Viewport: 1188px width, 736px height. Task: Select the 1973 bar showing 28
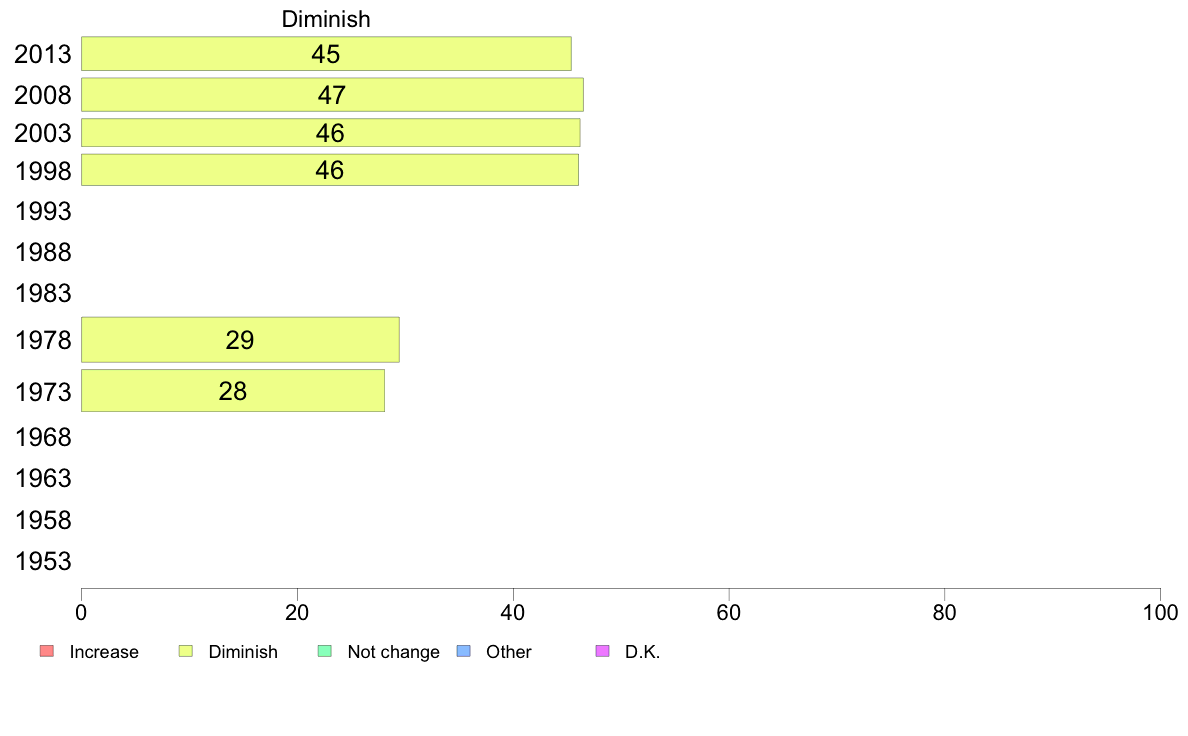[233, 391]
